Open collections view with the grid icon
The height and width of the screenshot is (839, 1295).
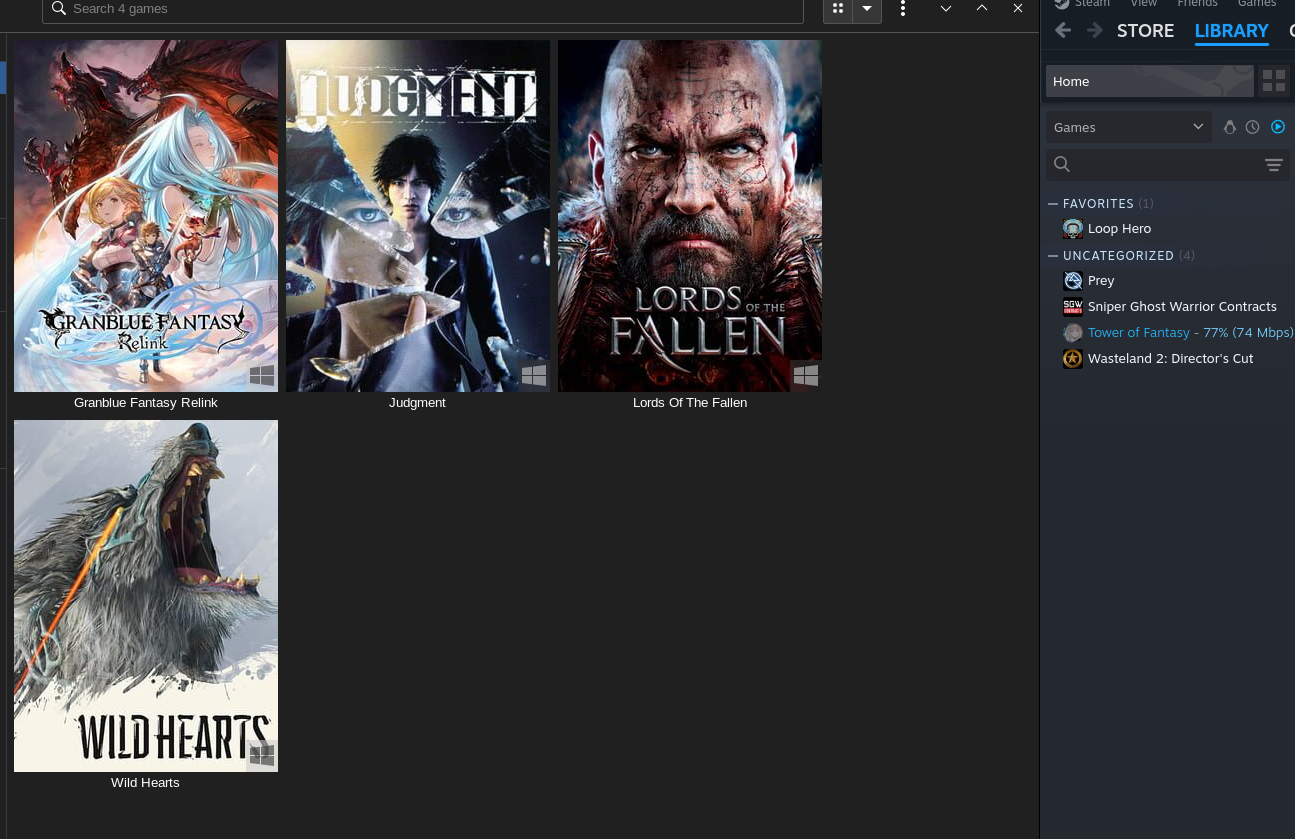1274,81
